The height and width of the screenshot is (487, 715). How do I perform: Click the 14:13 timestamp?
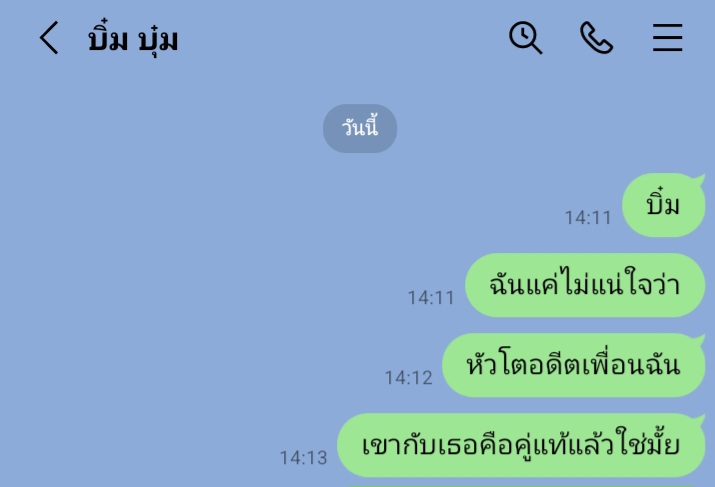pos(303,458)
